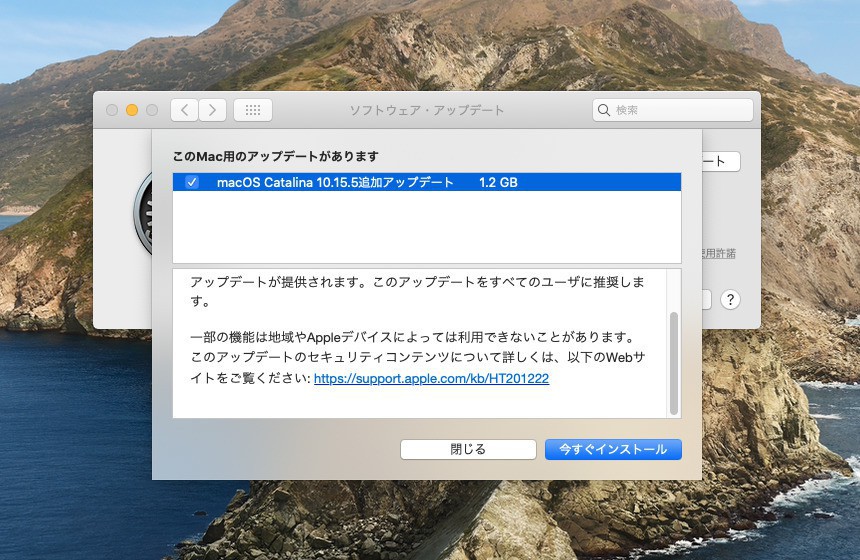Viewport: 860px width, 560px height.
Task: Go forward with the right chevron button
Action: 212,110
